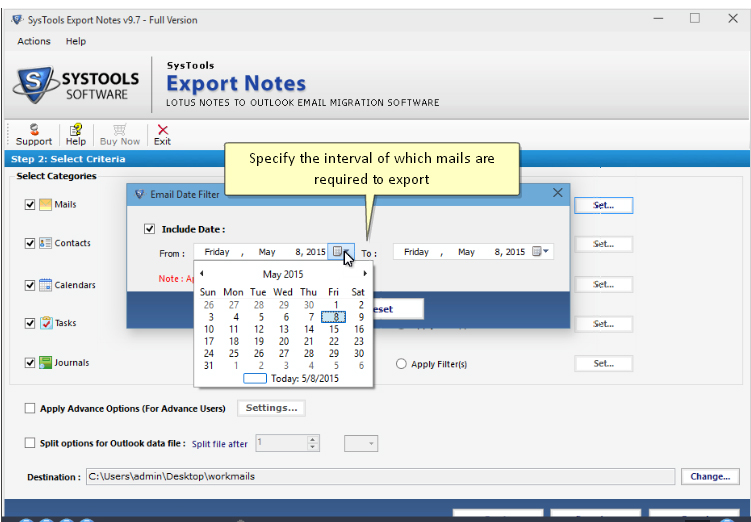Image resolution: width=751 pixels, height=522 pixels.
Task: Open the From date calendar dropdown
Action: point(341,251)
